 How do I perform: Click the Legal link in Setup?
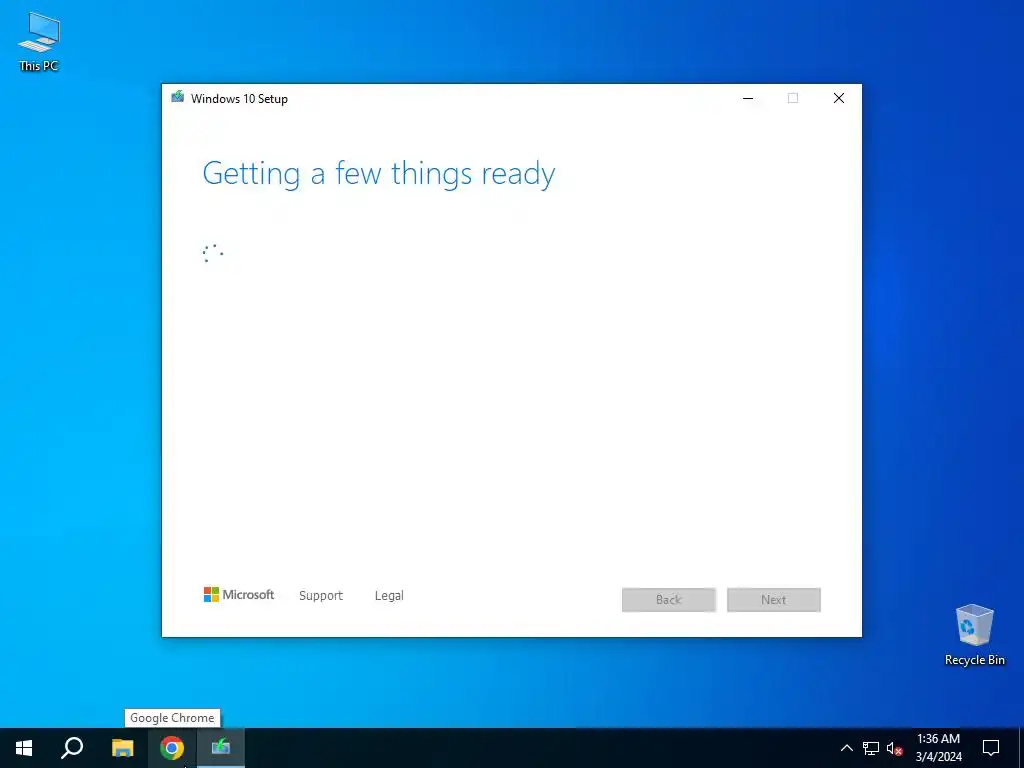(389, 596)
